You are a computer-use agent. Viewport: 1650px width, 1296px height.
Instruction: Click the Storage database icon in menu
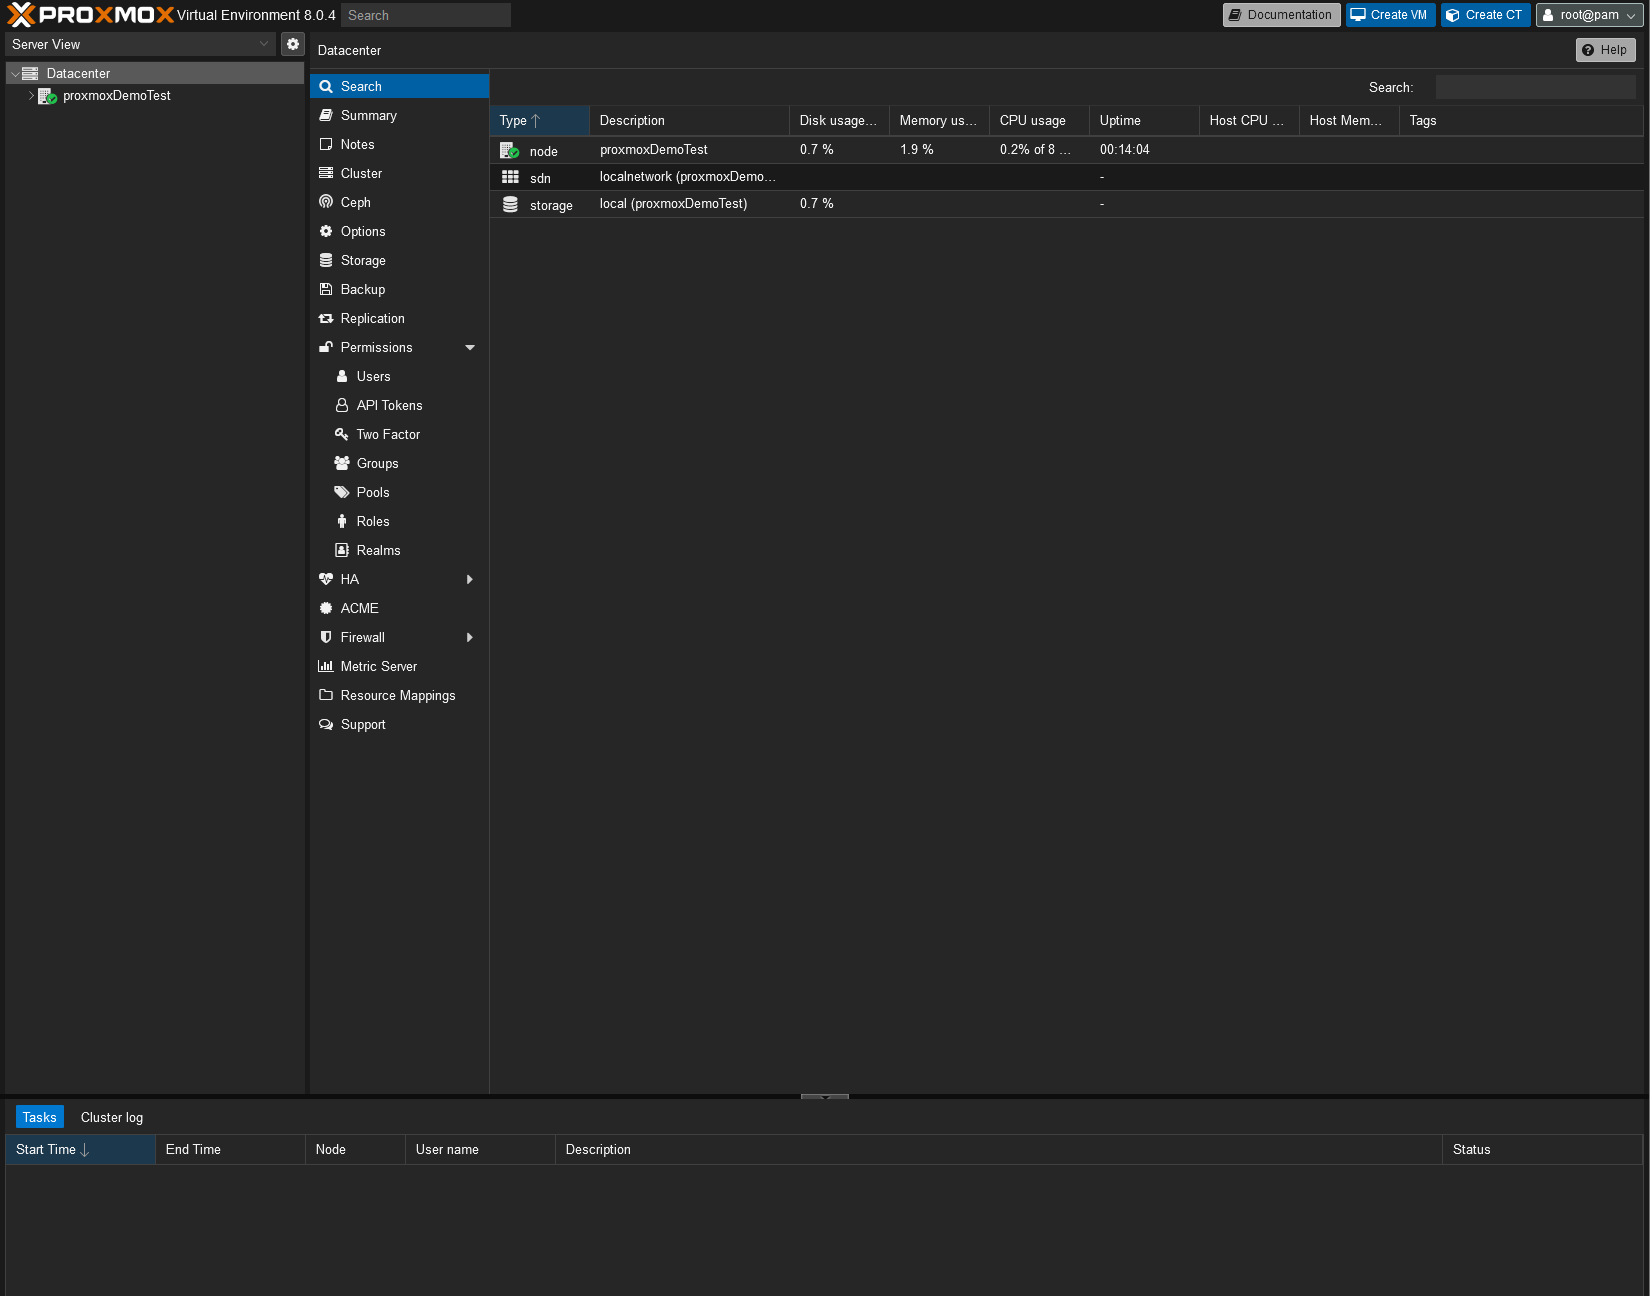326,260
